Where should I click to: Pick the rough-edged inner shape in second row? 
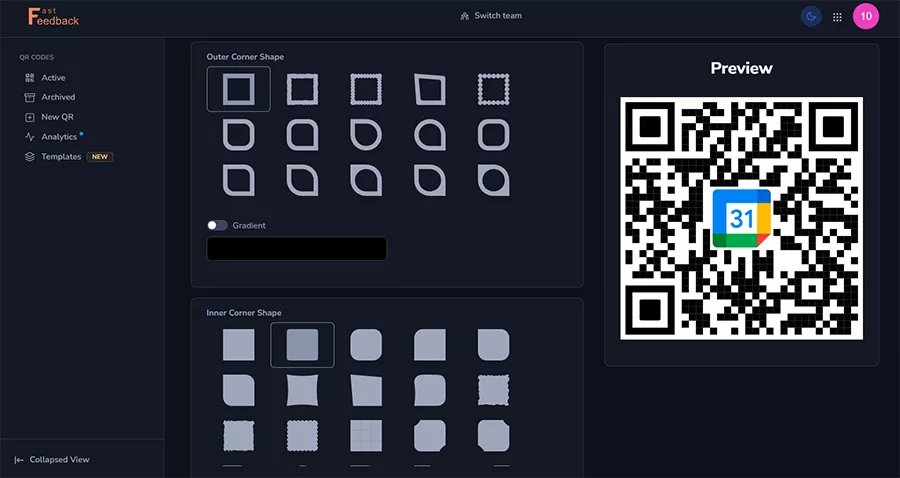(493, 390)
